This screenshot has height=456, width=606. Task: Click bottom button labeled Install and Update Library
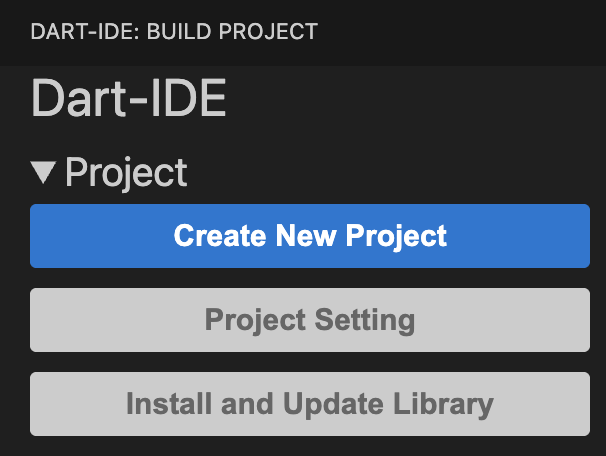pos(310,404)
